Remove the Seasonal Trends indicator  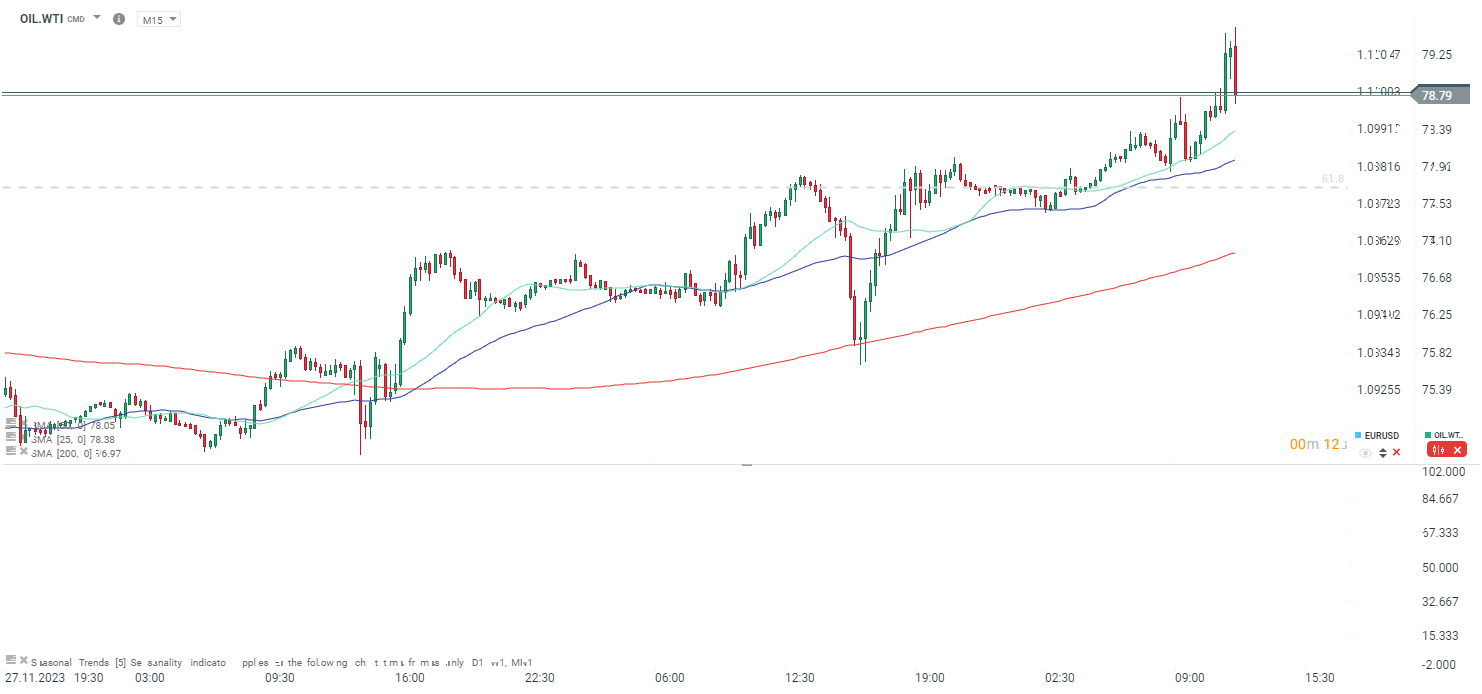pyautogui.click(x=22, y=661)
